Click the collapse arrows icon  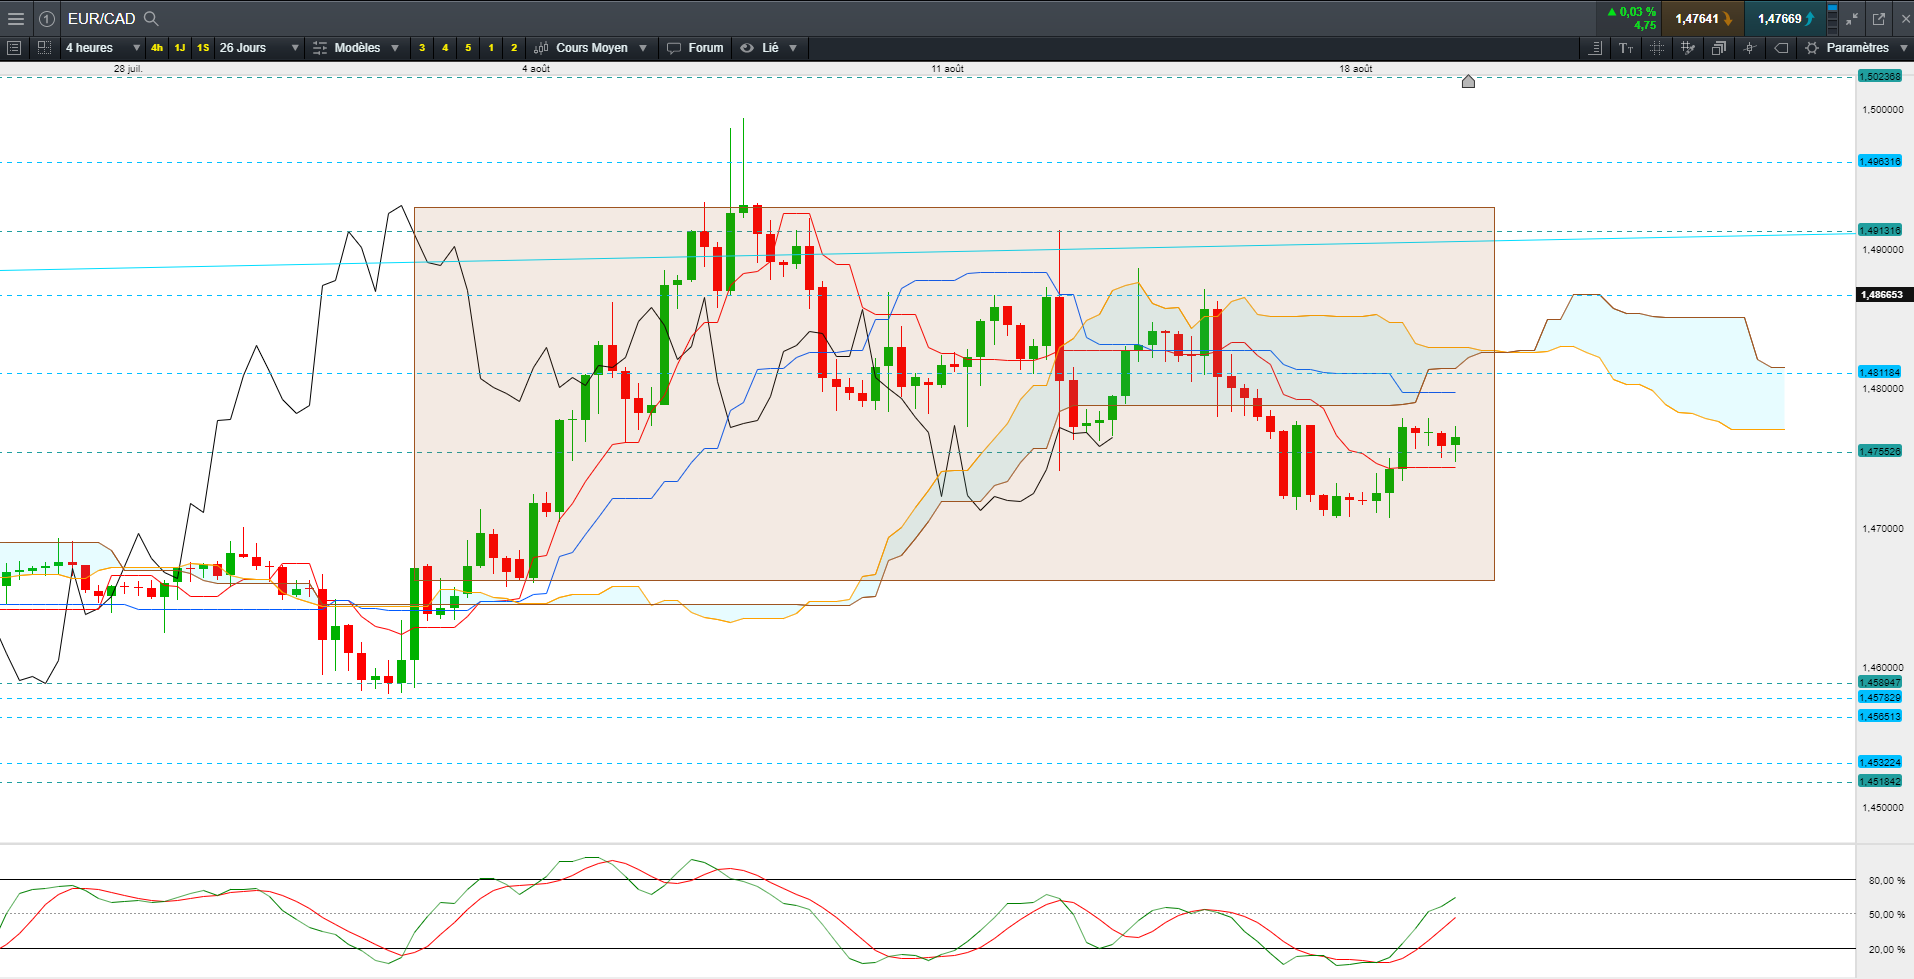coord(1852,19)
